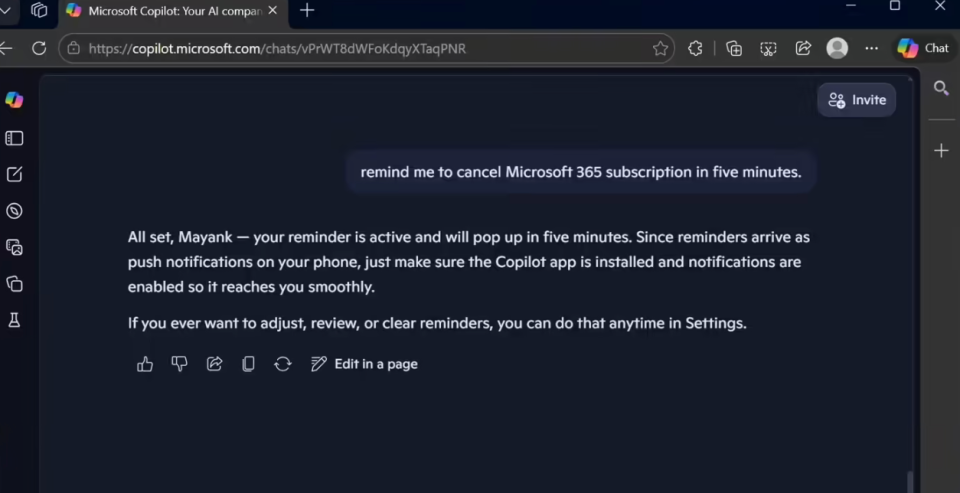Viewport: 960px width, 493px height.
Task: Regenerate the Copilot response
Action: click(x=283, y=364)
